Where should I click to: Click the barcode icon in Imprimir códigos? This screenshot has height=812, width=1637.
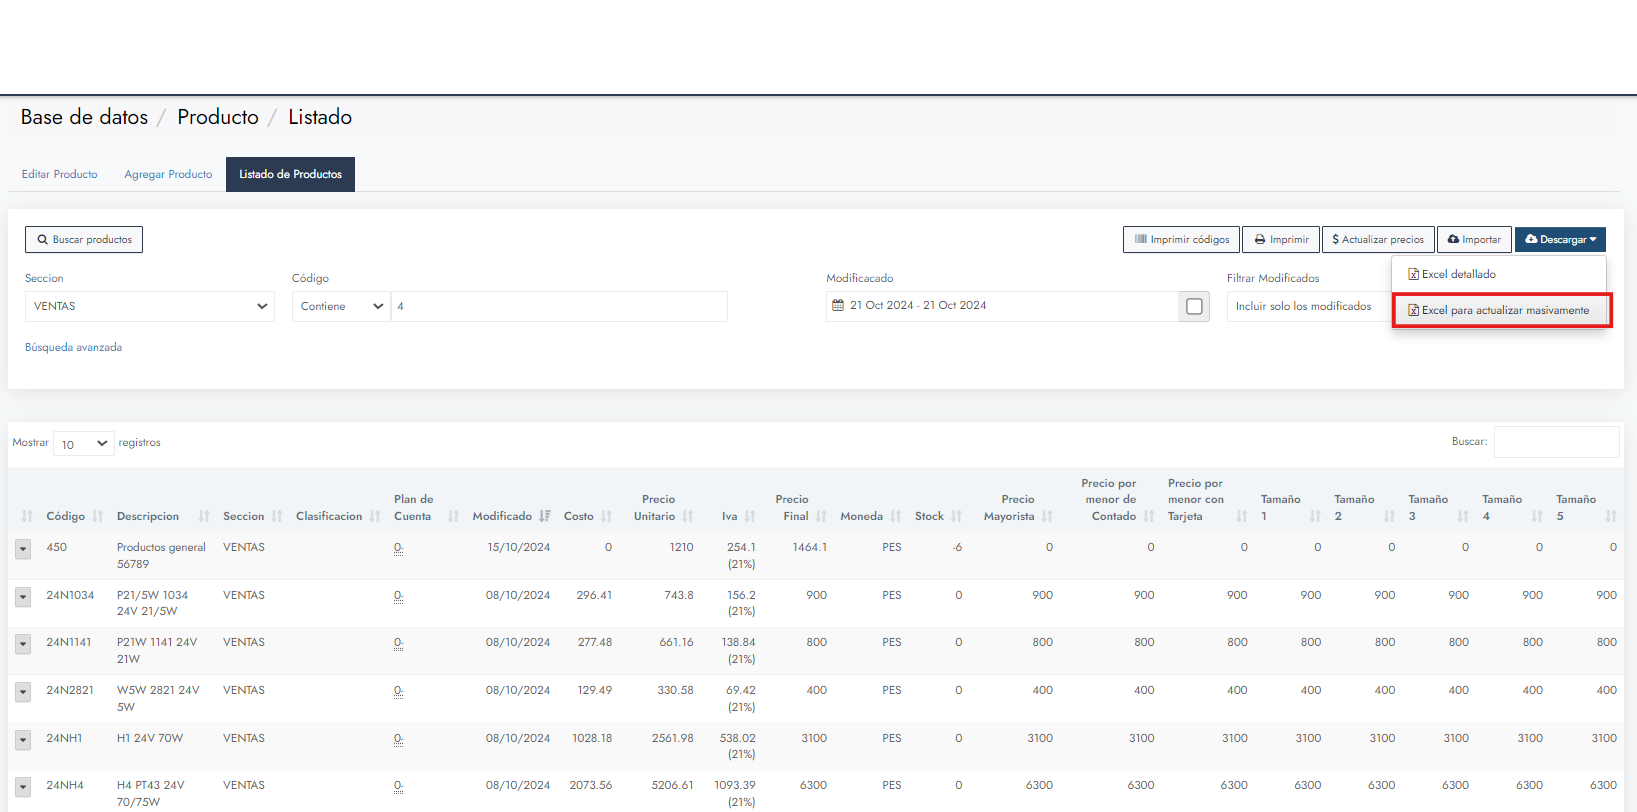(1141, 239)
